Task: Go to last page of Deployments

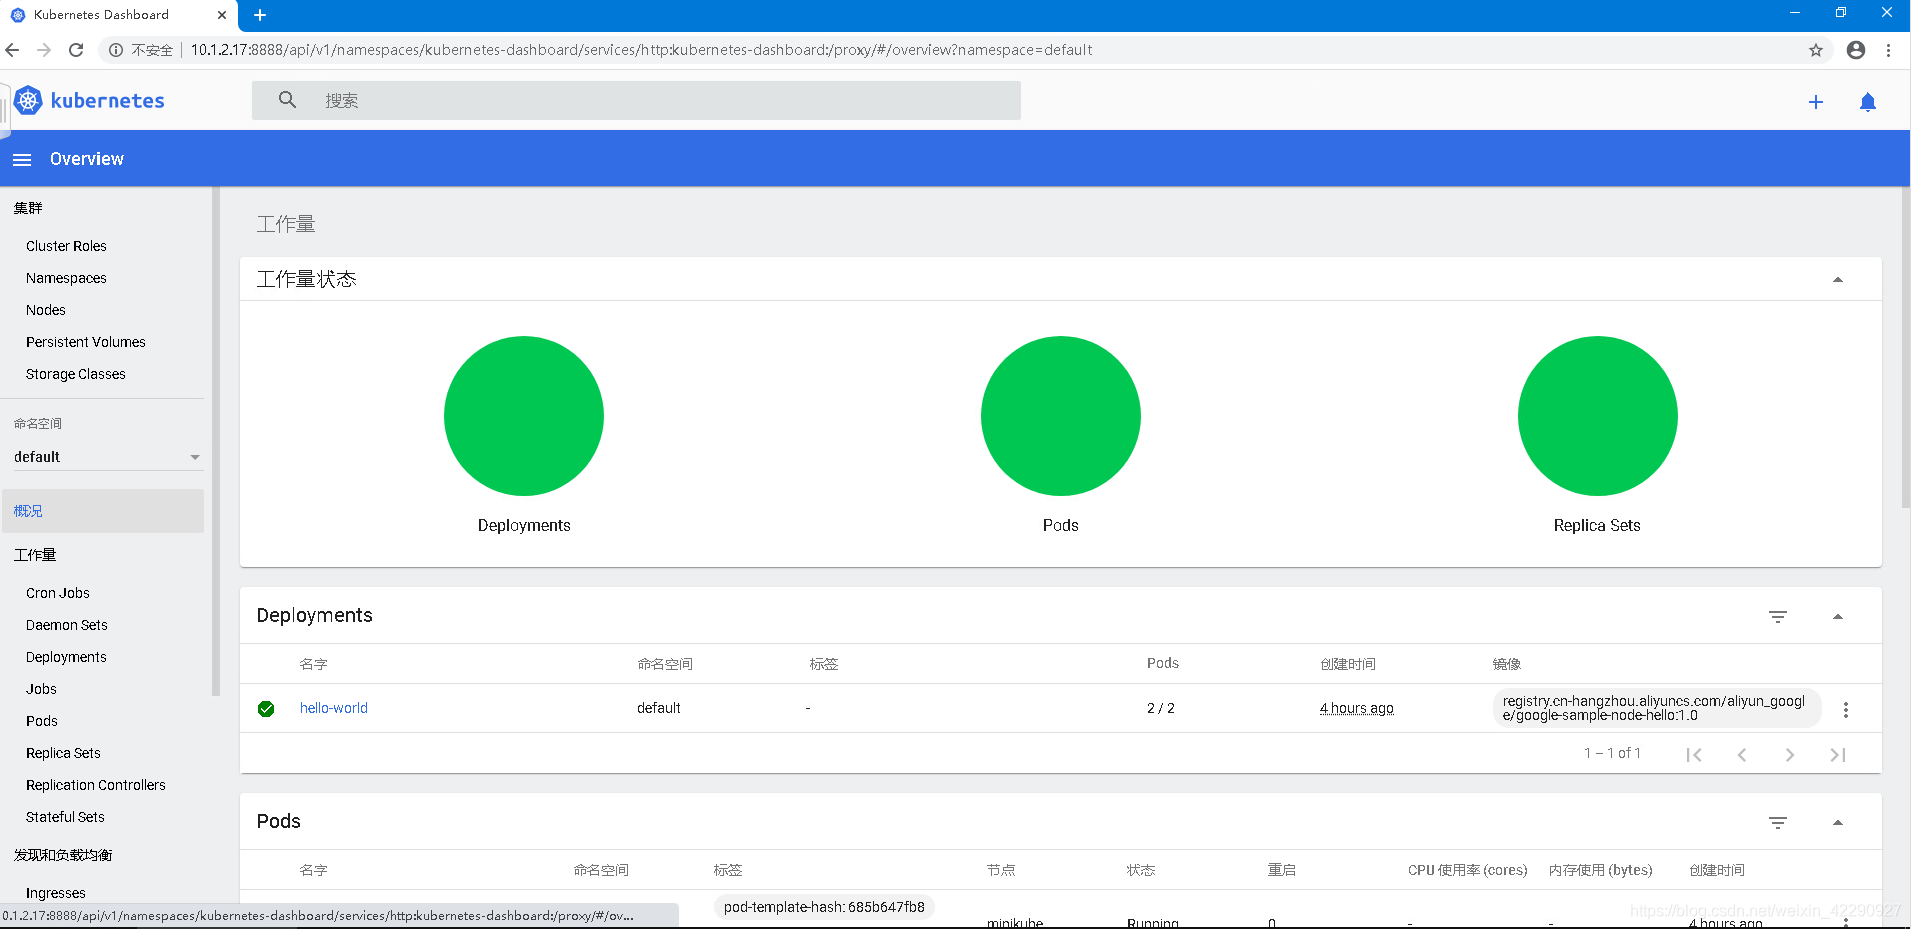Action: pyautogui.click(x=1838, y=755)
